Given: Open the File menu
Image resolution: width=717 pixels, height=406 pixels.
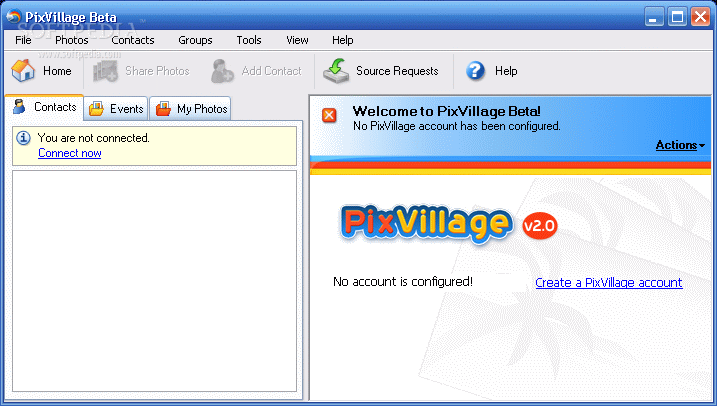Looking at the screenshot, I should pos(23,40).
